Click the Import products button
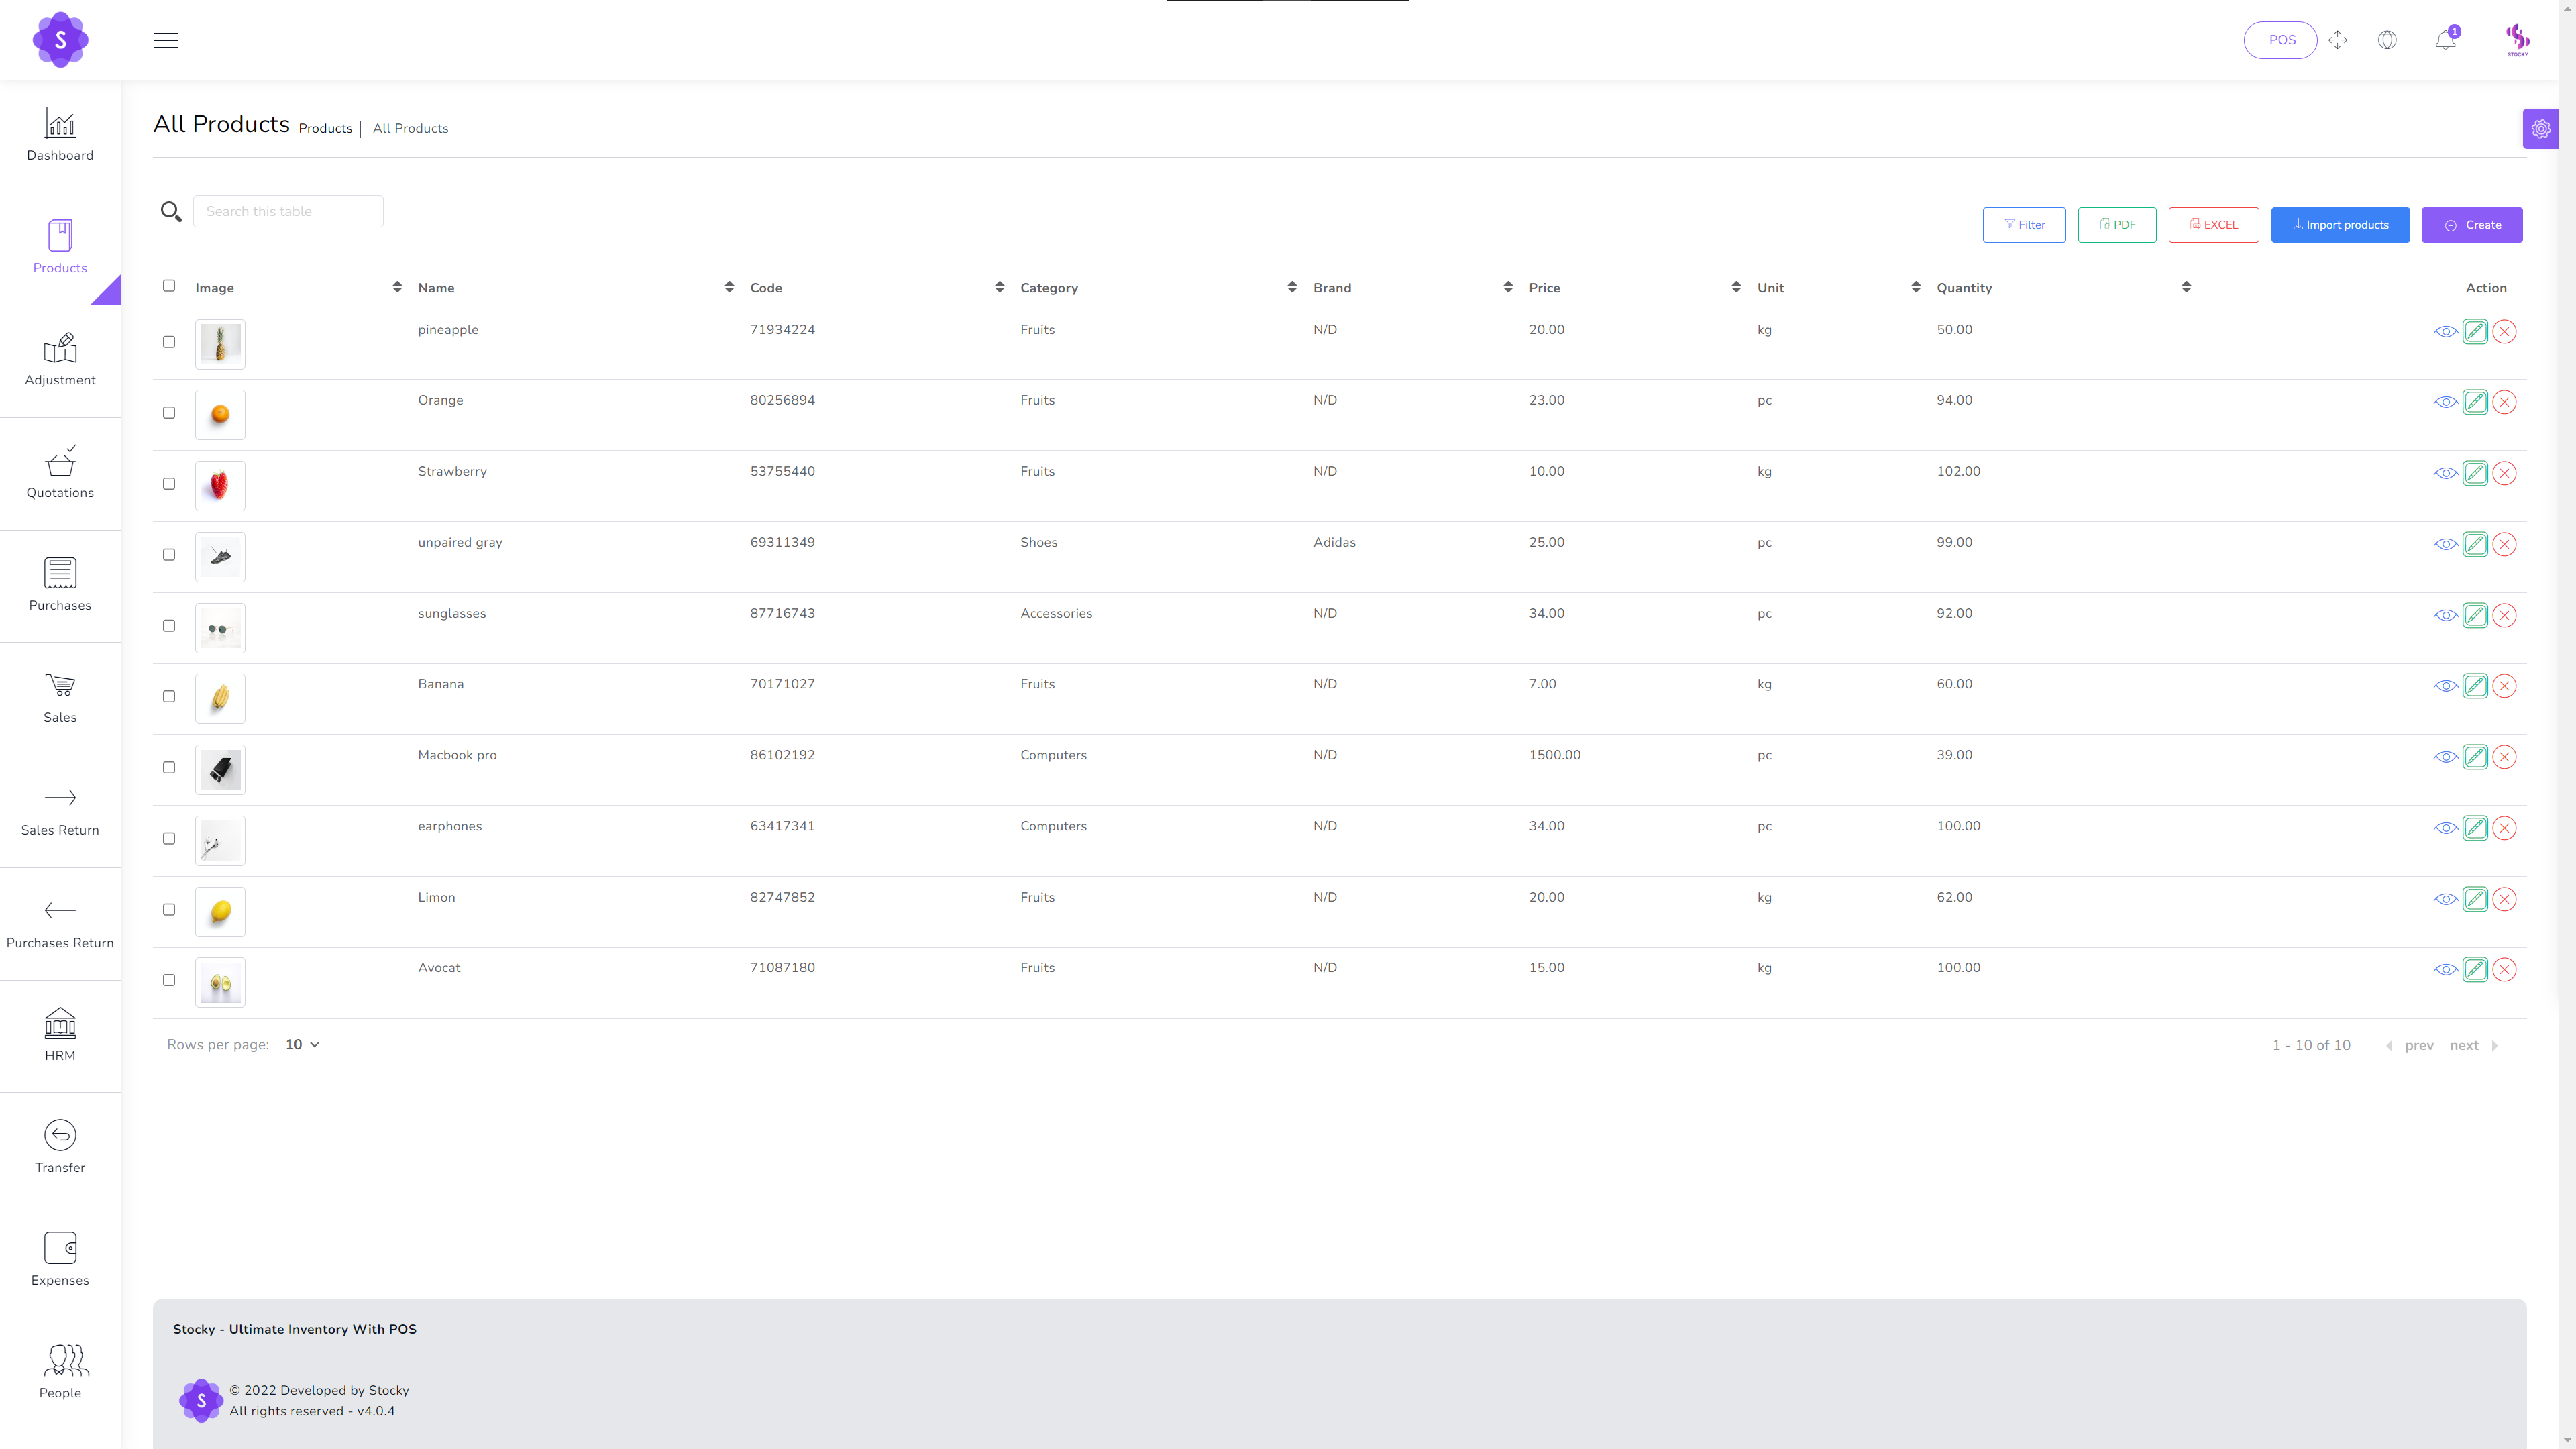 [x=2340, y=225]
